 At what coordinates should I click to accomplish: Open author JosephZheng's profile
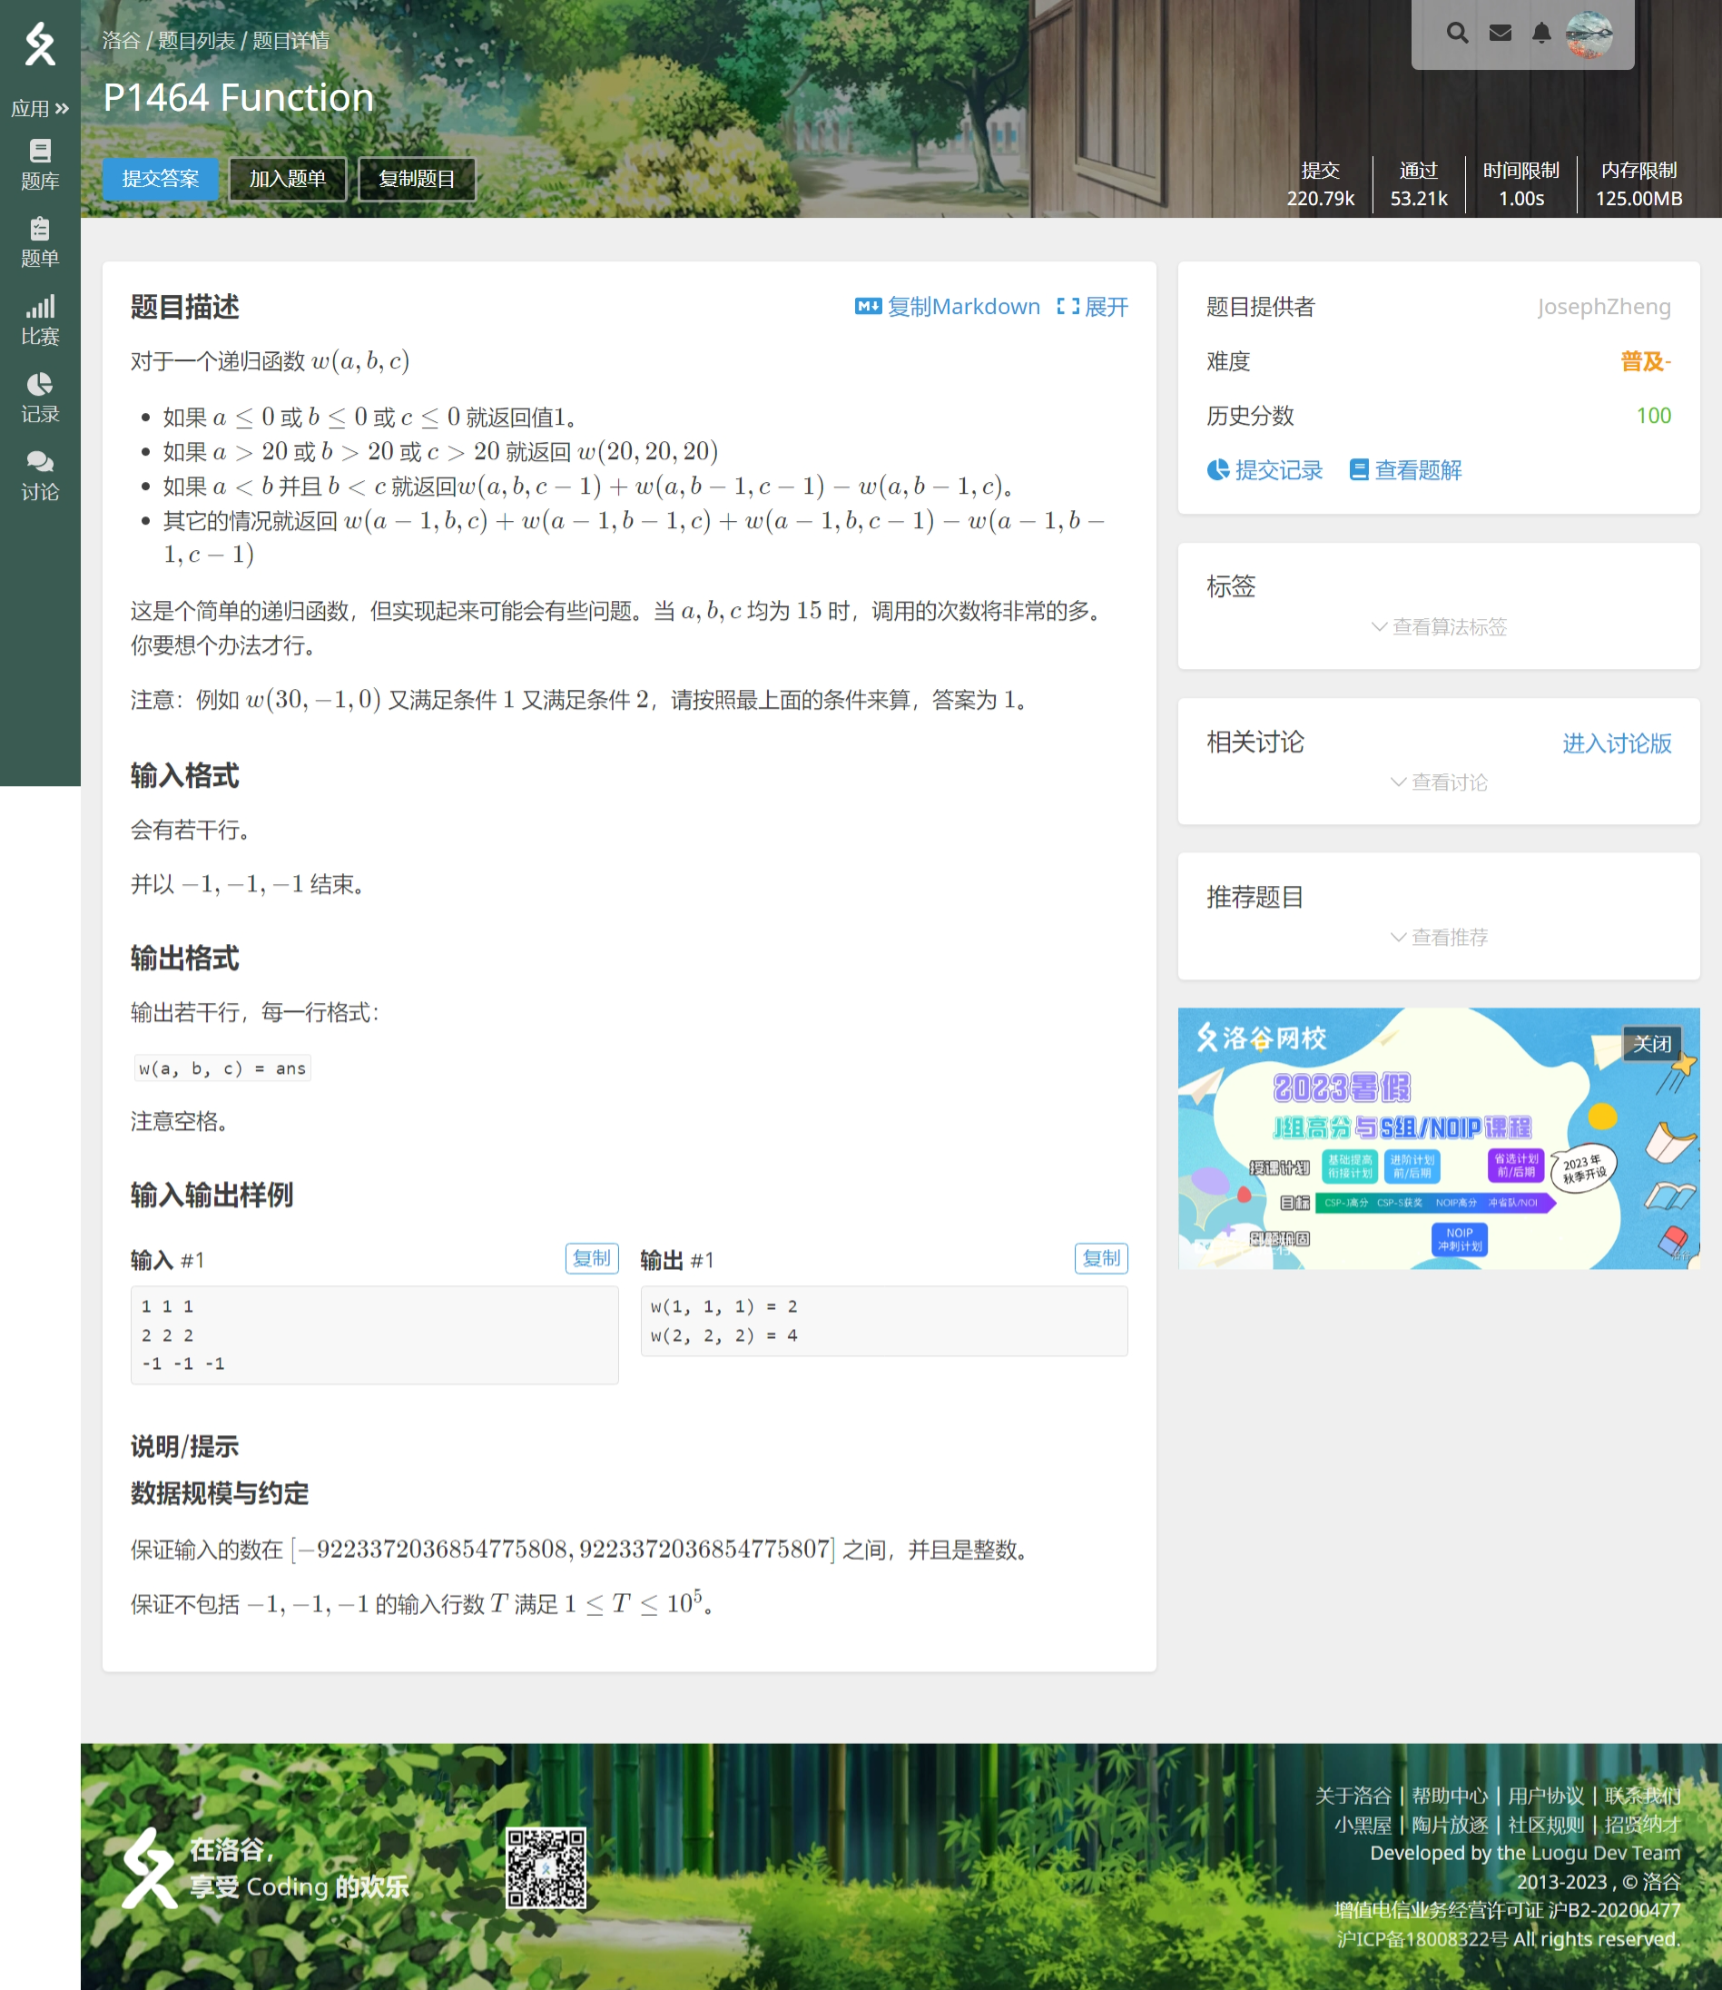coord(1603,307)
